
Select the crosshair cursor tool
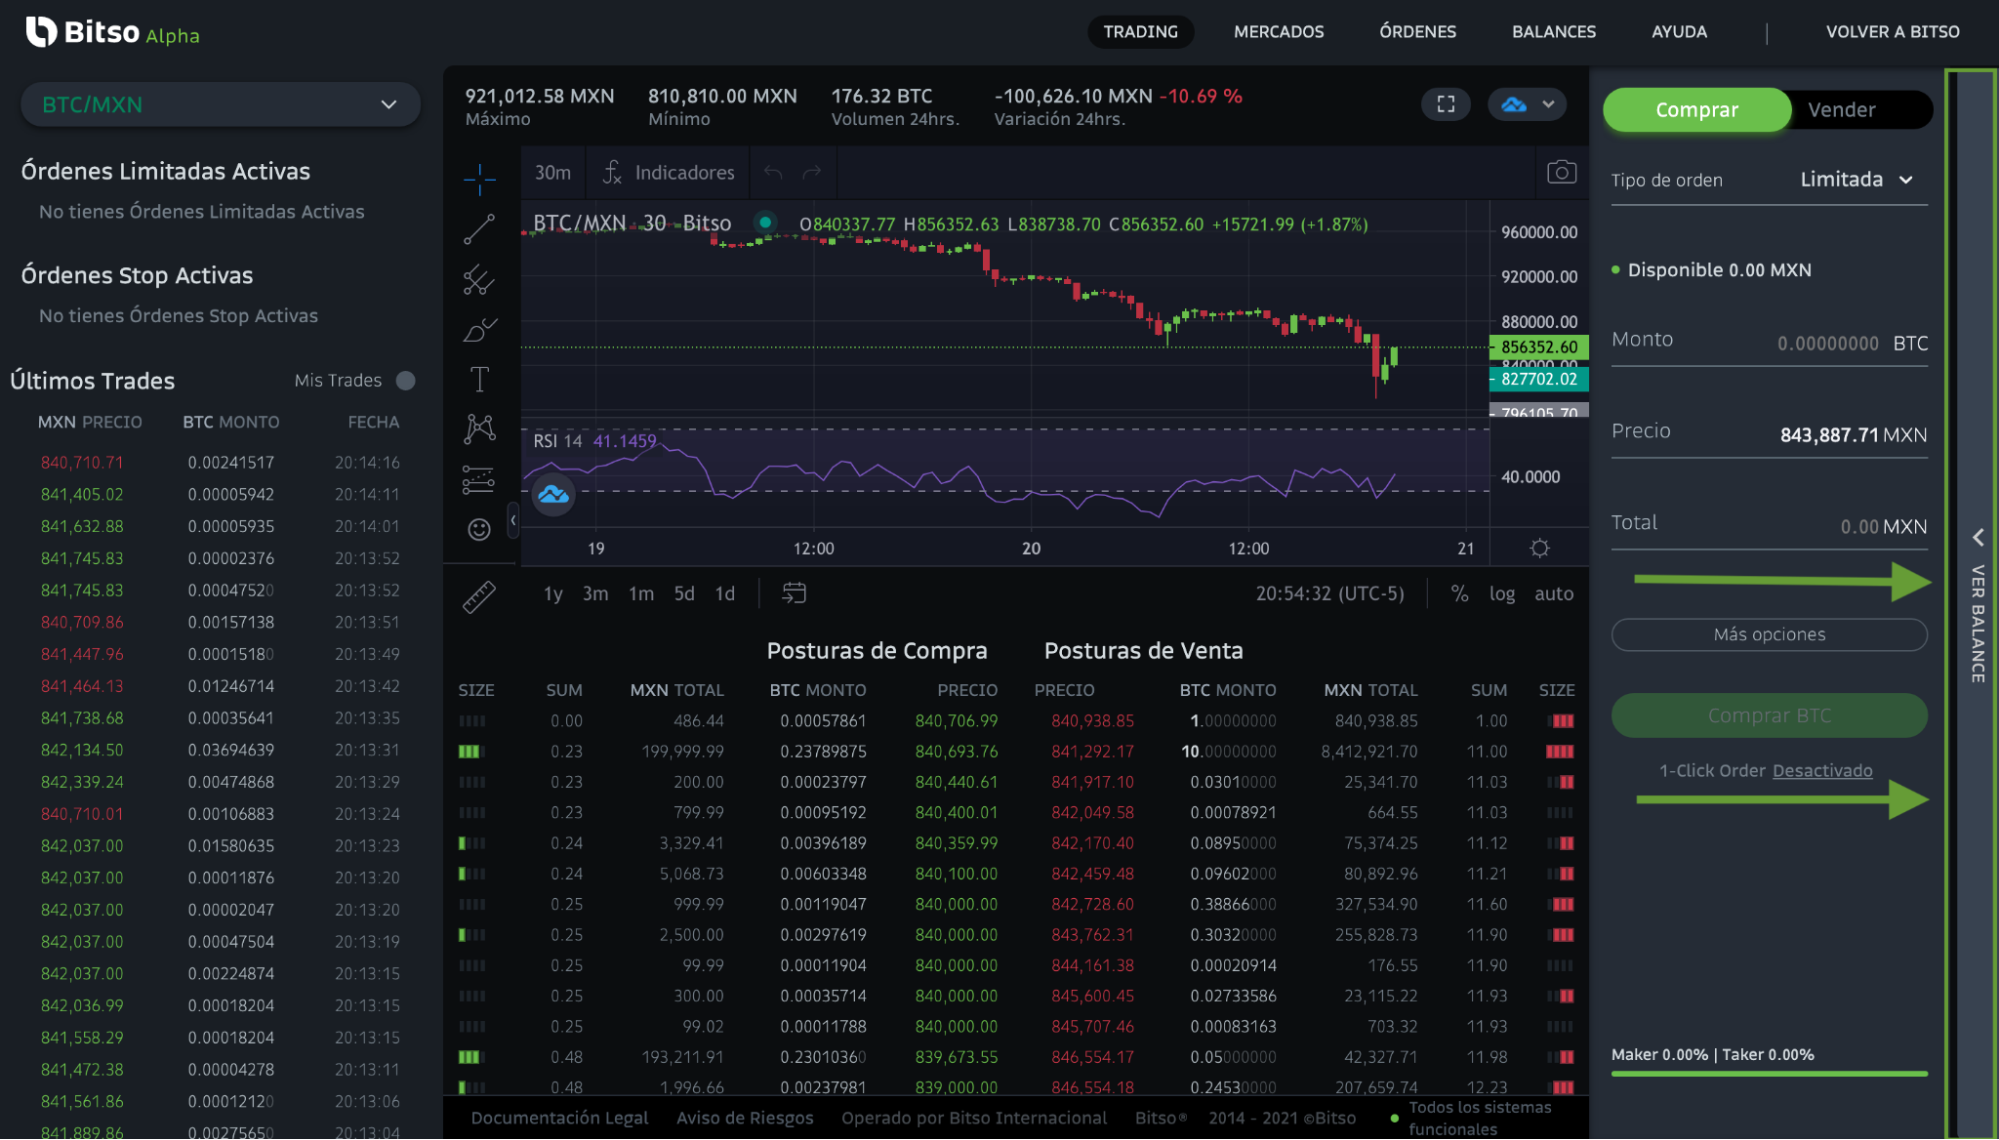point(479,179)
